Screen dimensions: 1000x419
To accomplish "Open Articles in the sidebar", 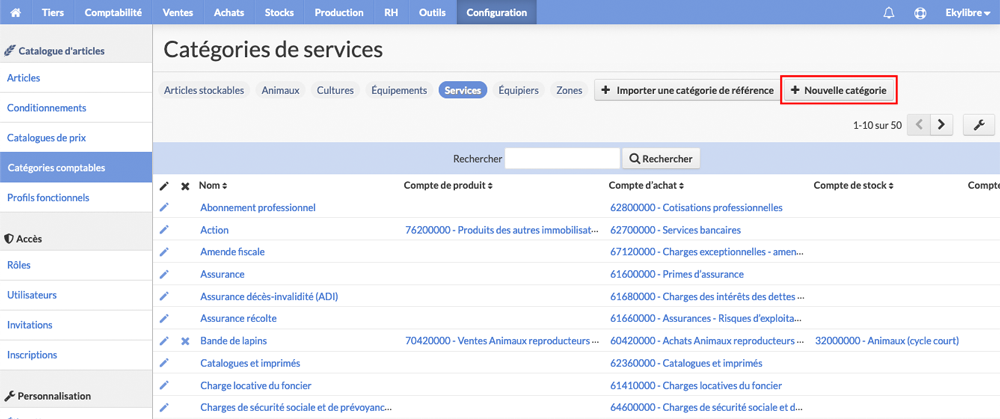I will click(x=76, y=78).
